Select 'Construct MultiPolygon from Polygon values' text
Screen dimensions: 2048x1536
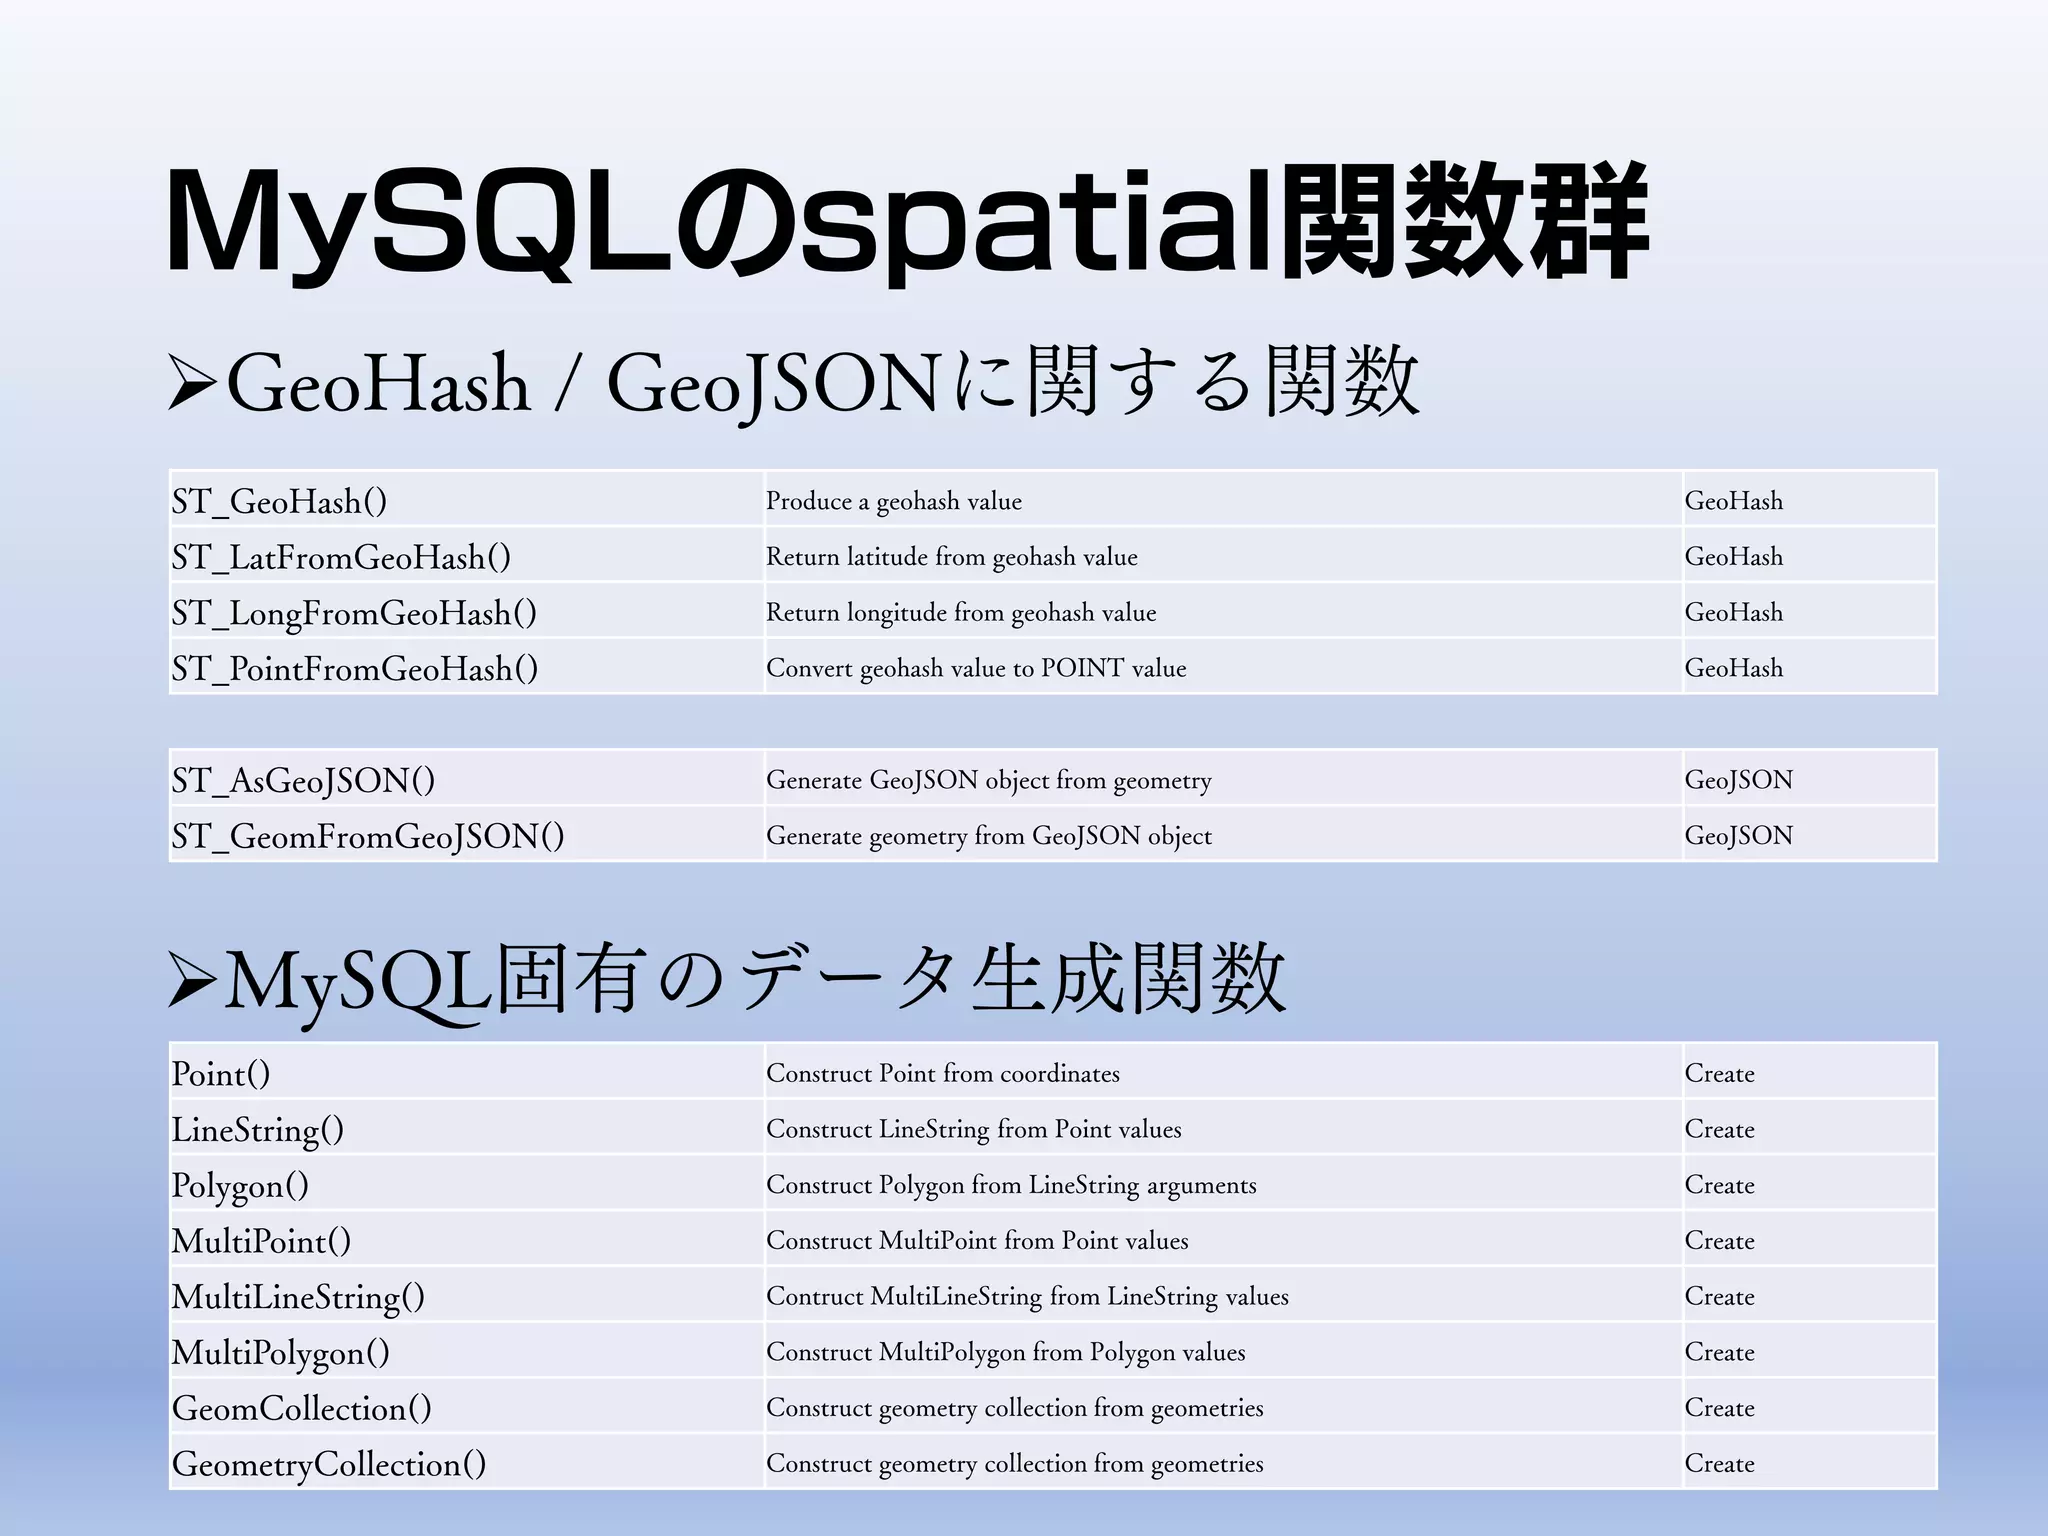1006,1353
